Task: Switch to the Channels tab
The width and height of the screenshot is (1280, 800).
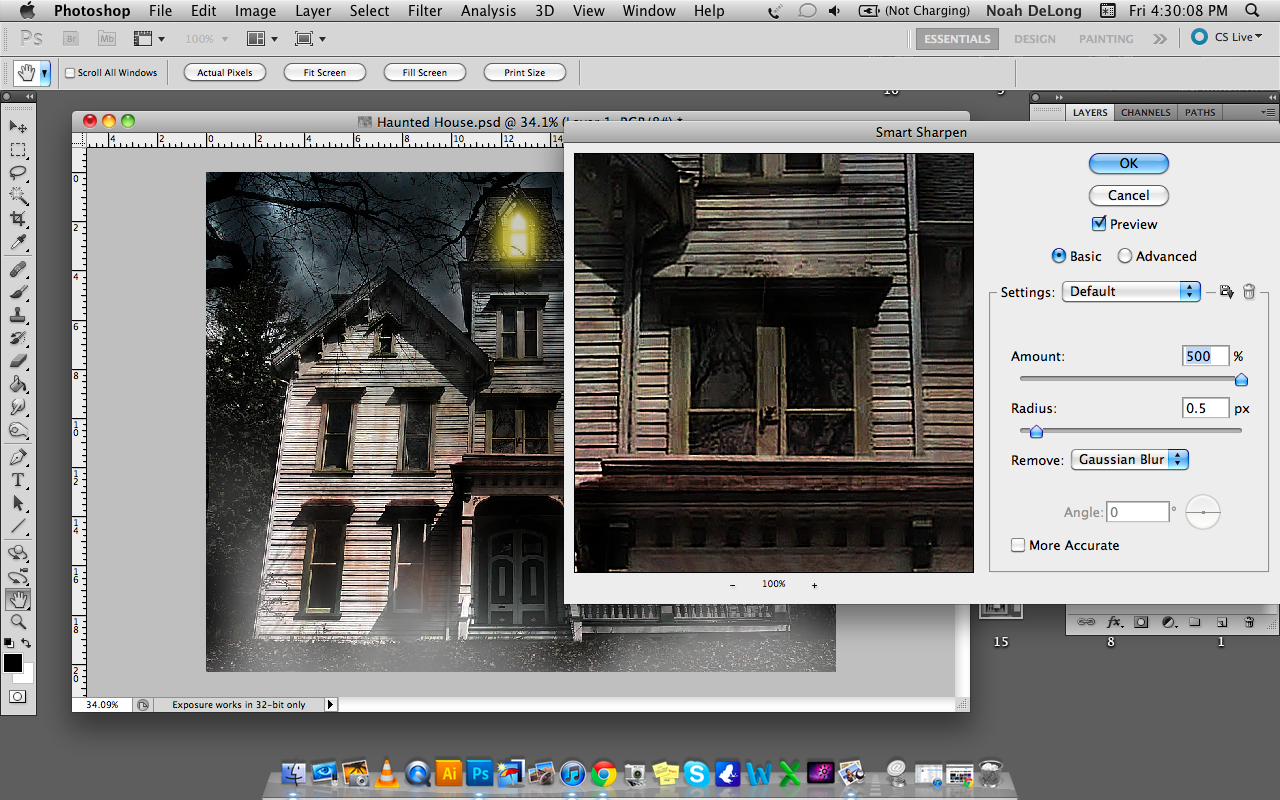Action: (x=1145, y=112)
